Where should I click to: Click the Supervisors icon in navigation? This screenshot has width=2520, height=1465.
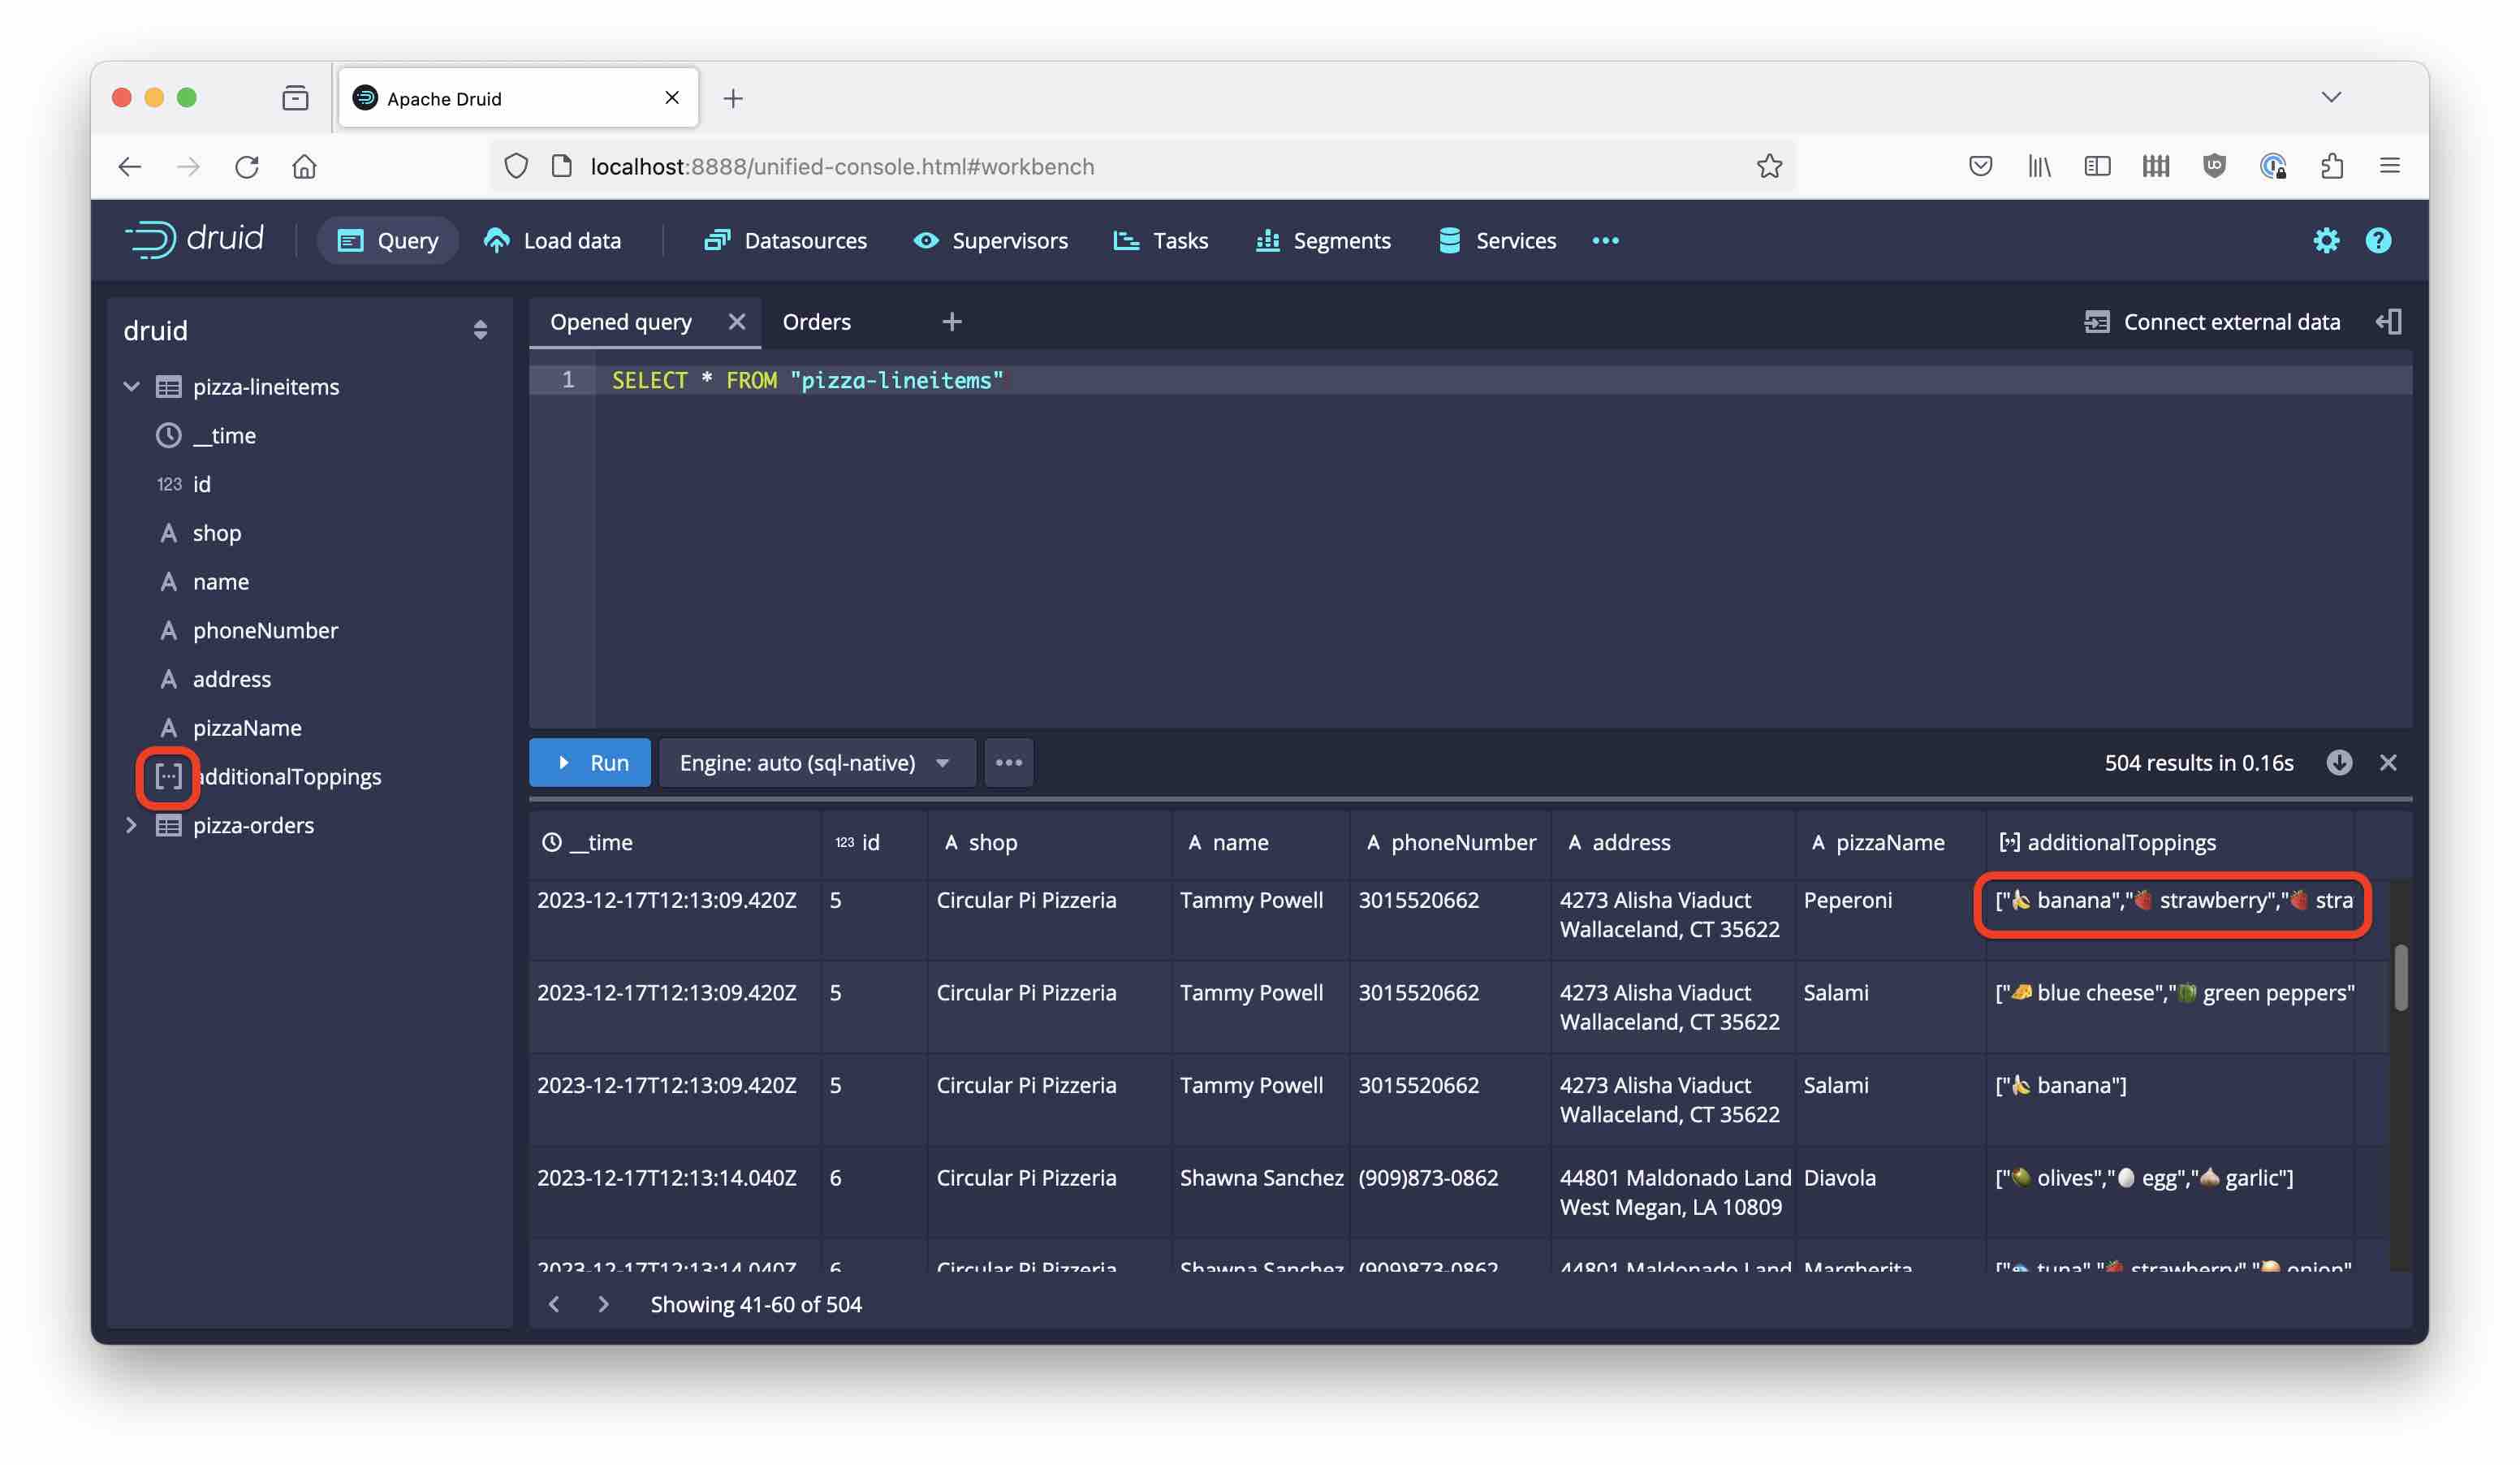click(x=926, y=240)
